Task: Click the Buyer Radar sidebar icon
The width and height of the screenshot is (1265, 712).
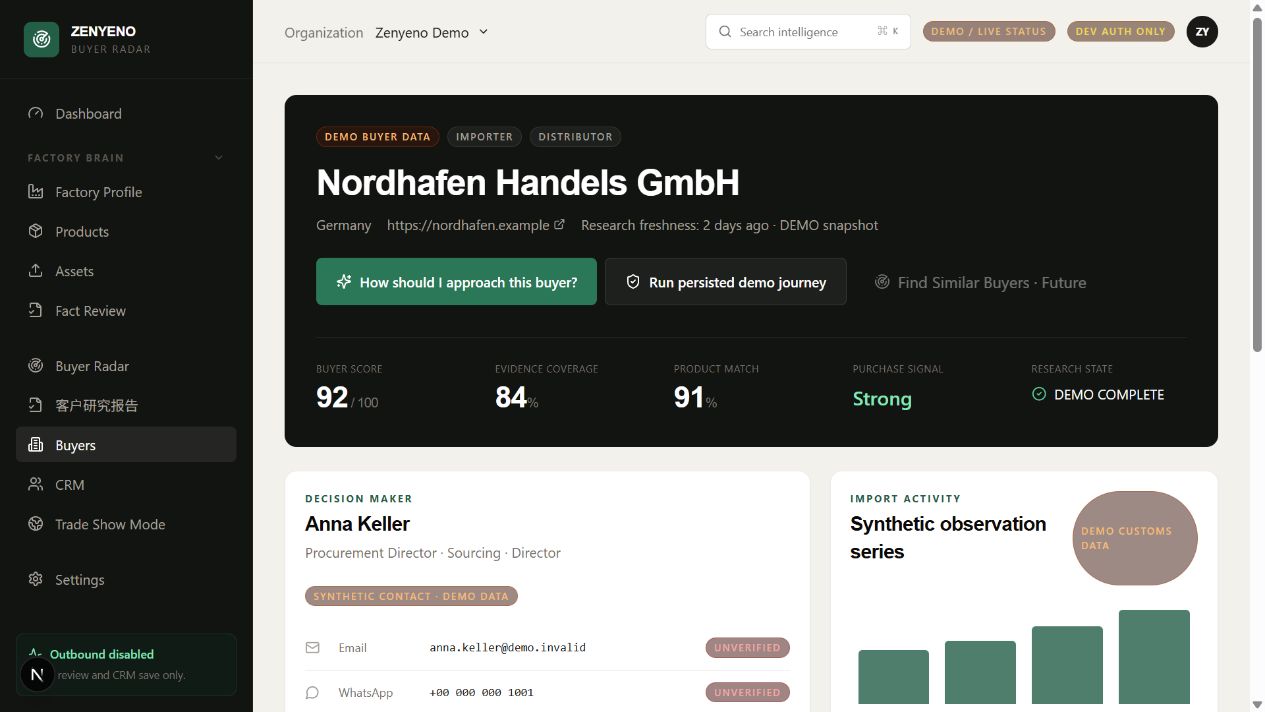Action: pyautogui.click(x=36, y=366)
